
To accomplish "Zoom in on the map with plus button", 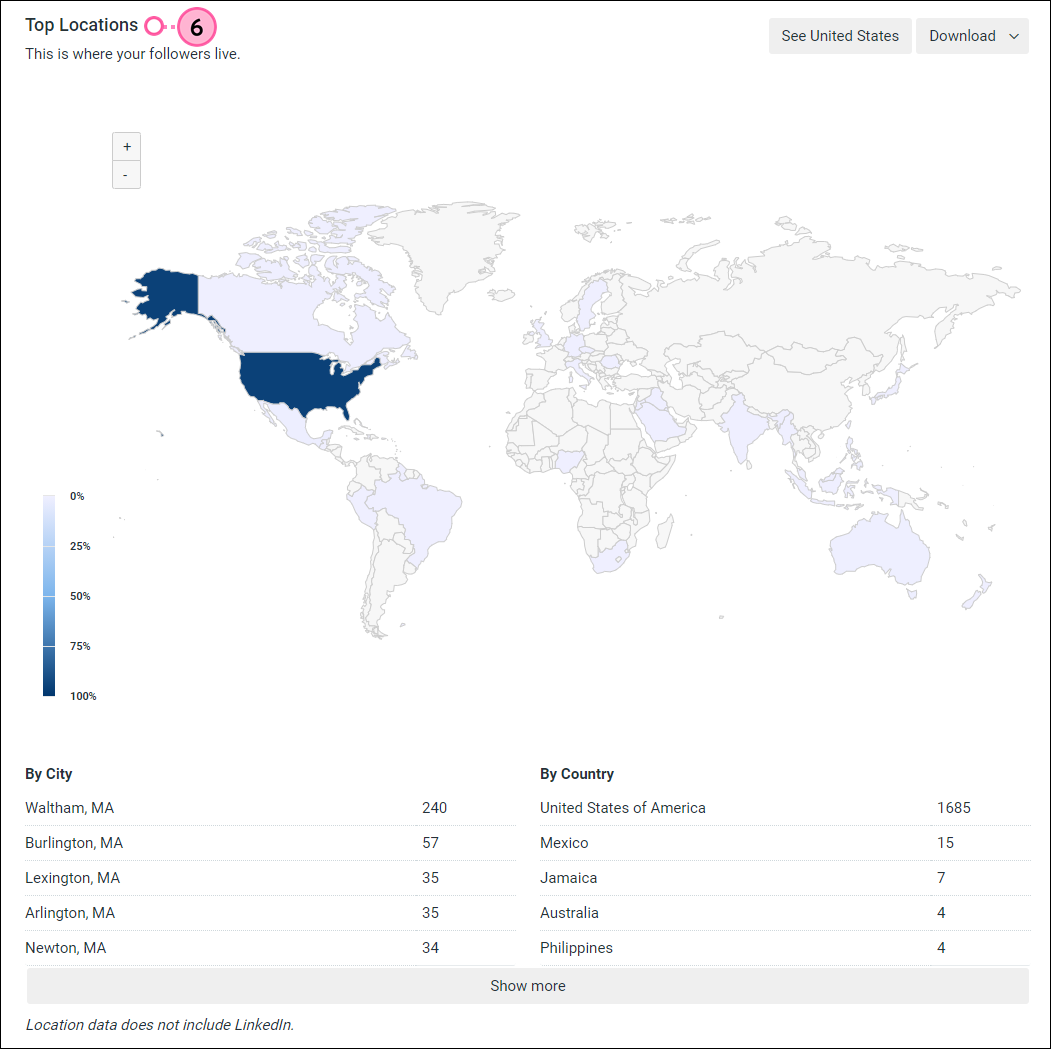I will point(127,147).
